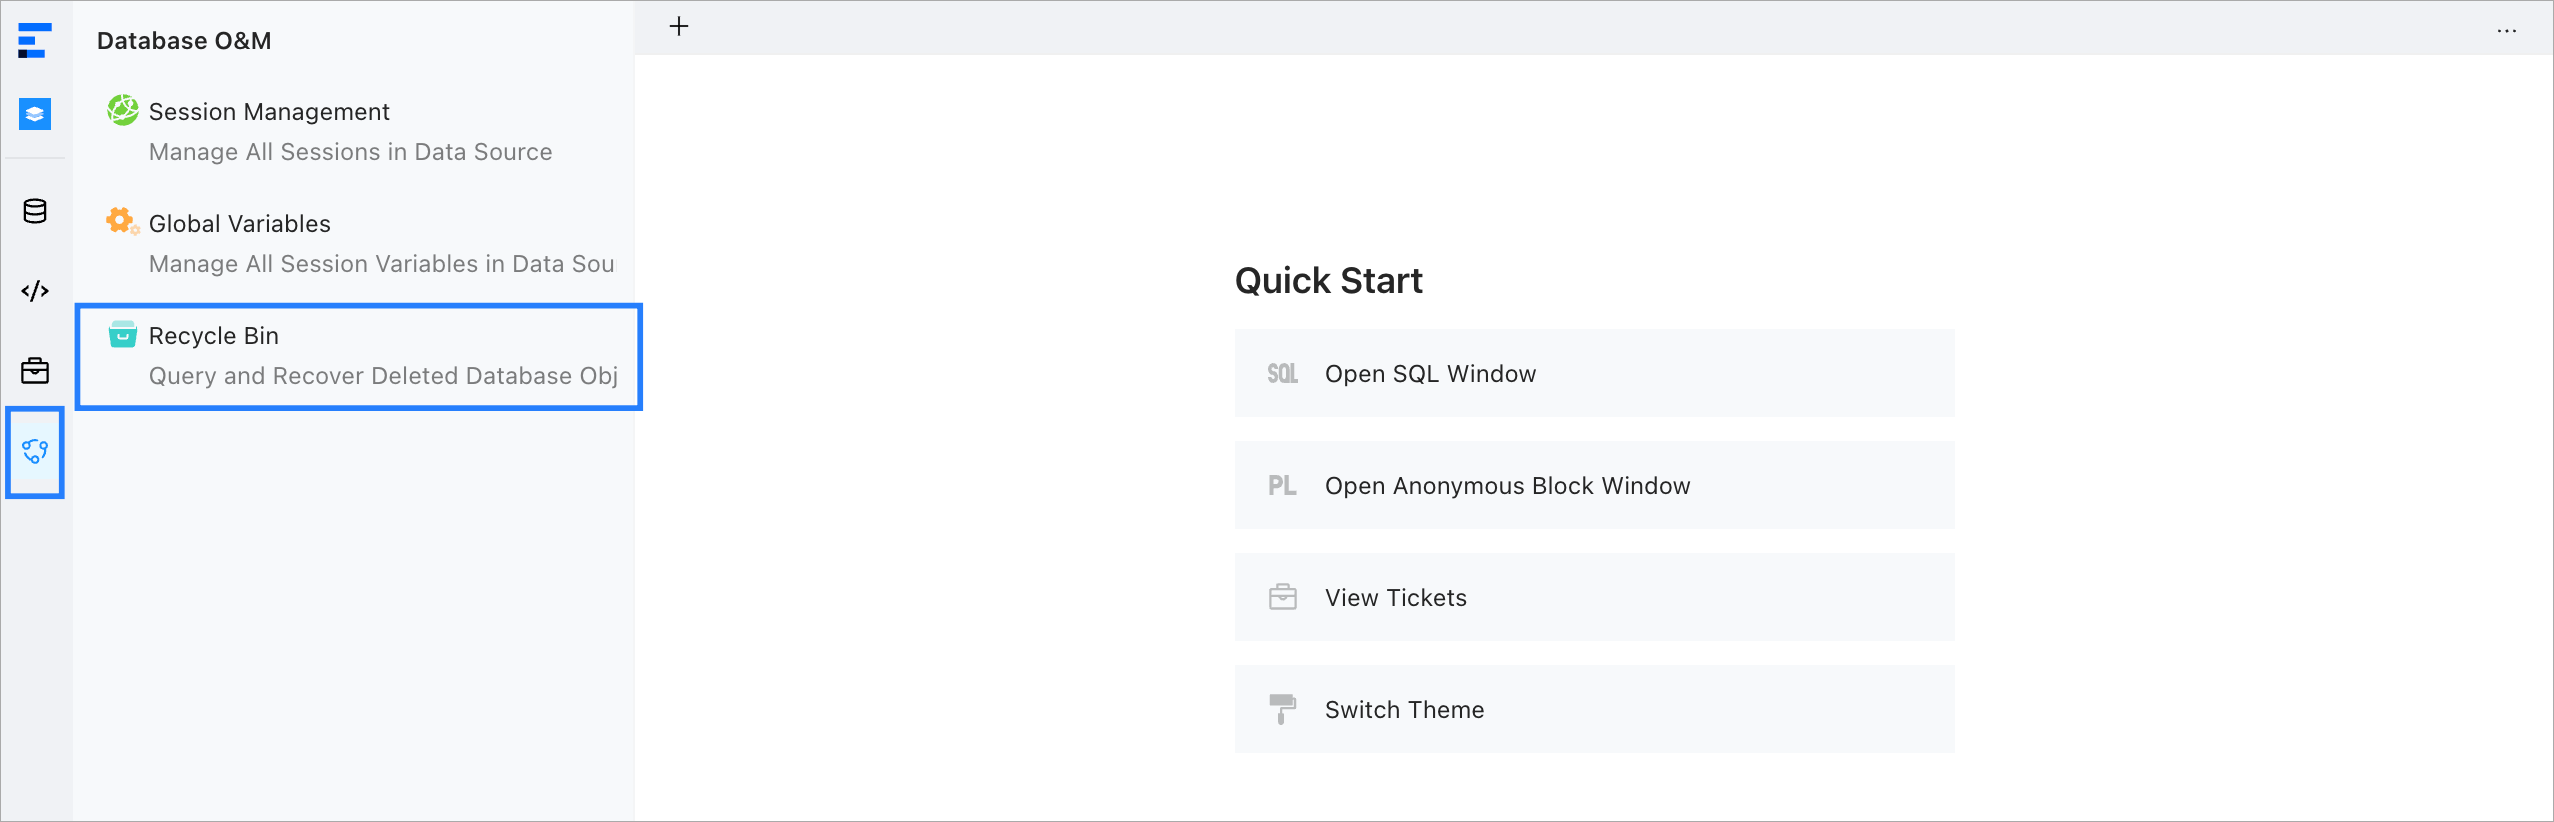Click the paint roller theme icon
Image resolution: width=2554 pixels, height=822 pixels.
(x=1282, y=709)
